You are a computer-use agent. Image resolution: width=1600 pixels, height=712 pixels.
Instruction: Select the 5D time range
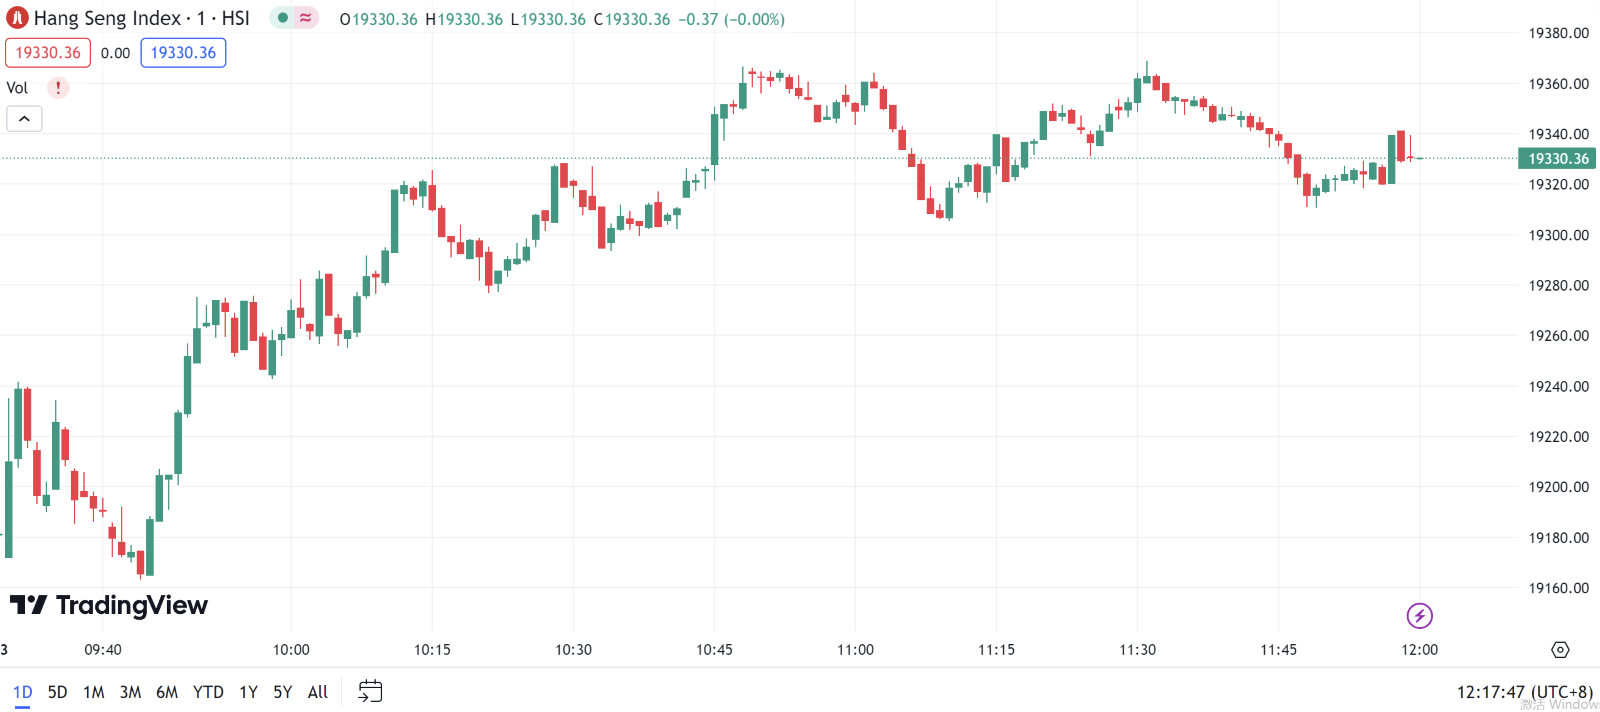57,692
